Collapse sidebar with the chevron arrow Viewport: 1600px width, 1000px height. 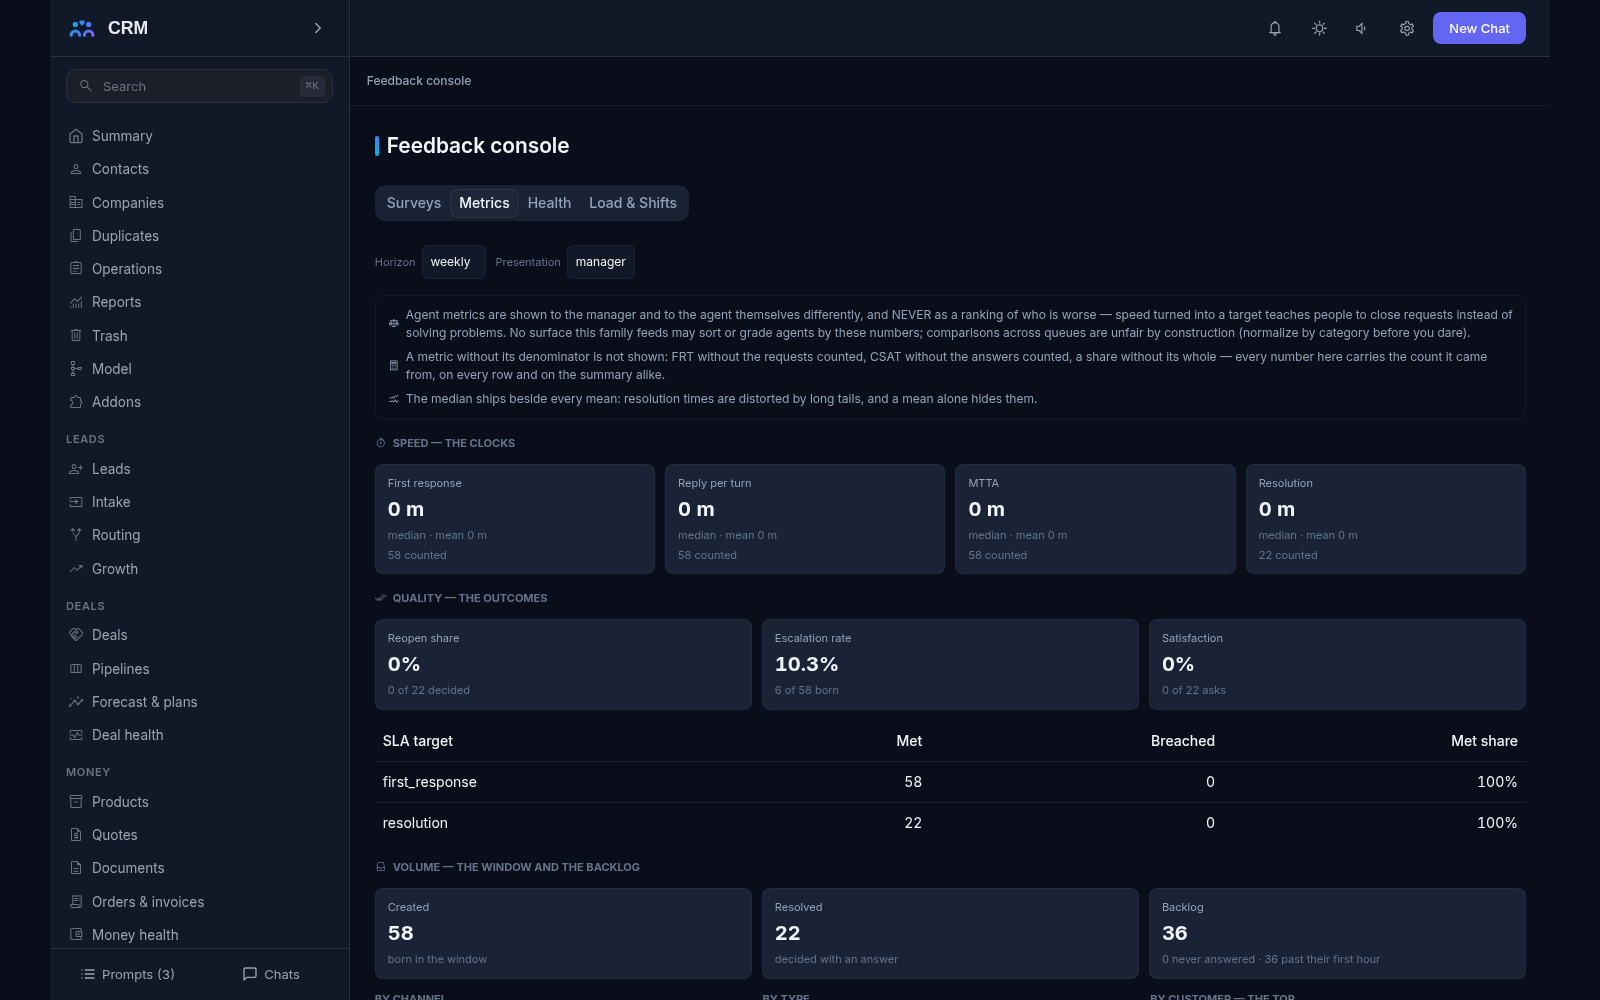318,28
